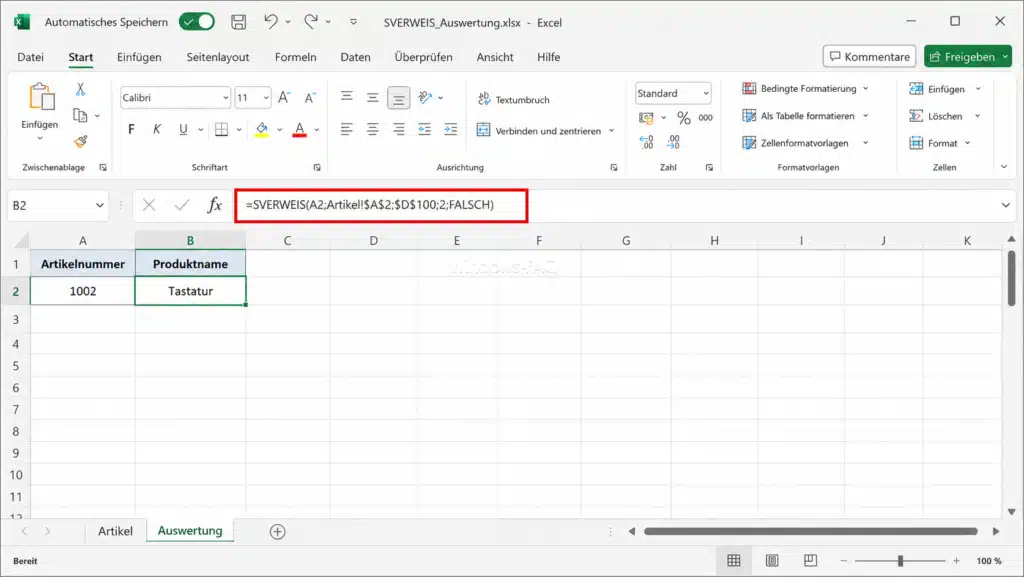The image size is (1024, 577).
Task: Align text to vertical middle
Action: click(x=372, y=97)
